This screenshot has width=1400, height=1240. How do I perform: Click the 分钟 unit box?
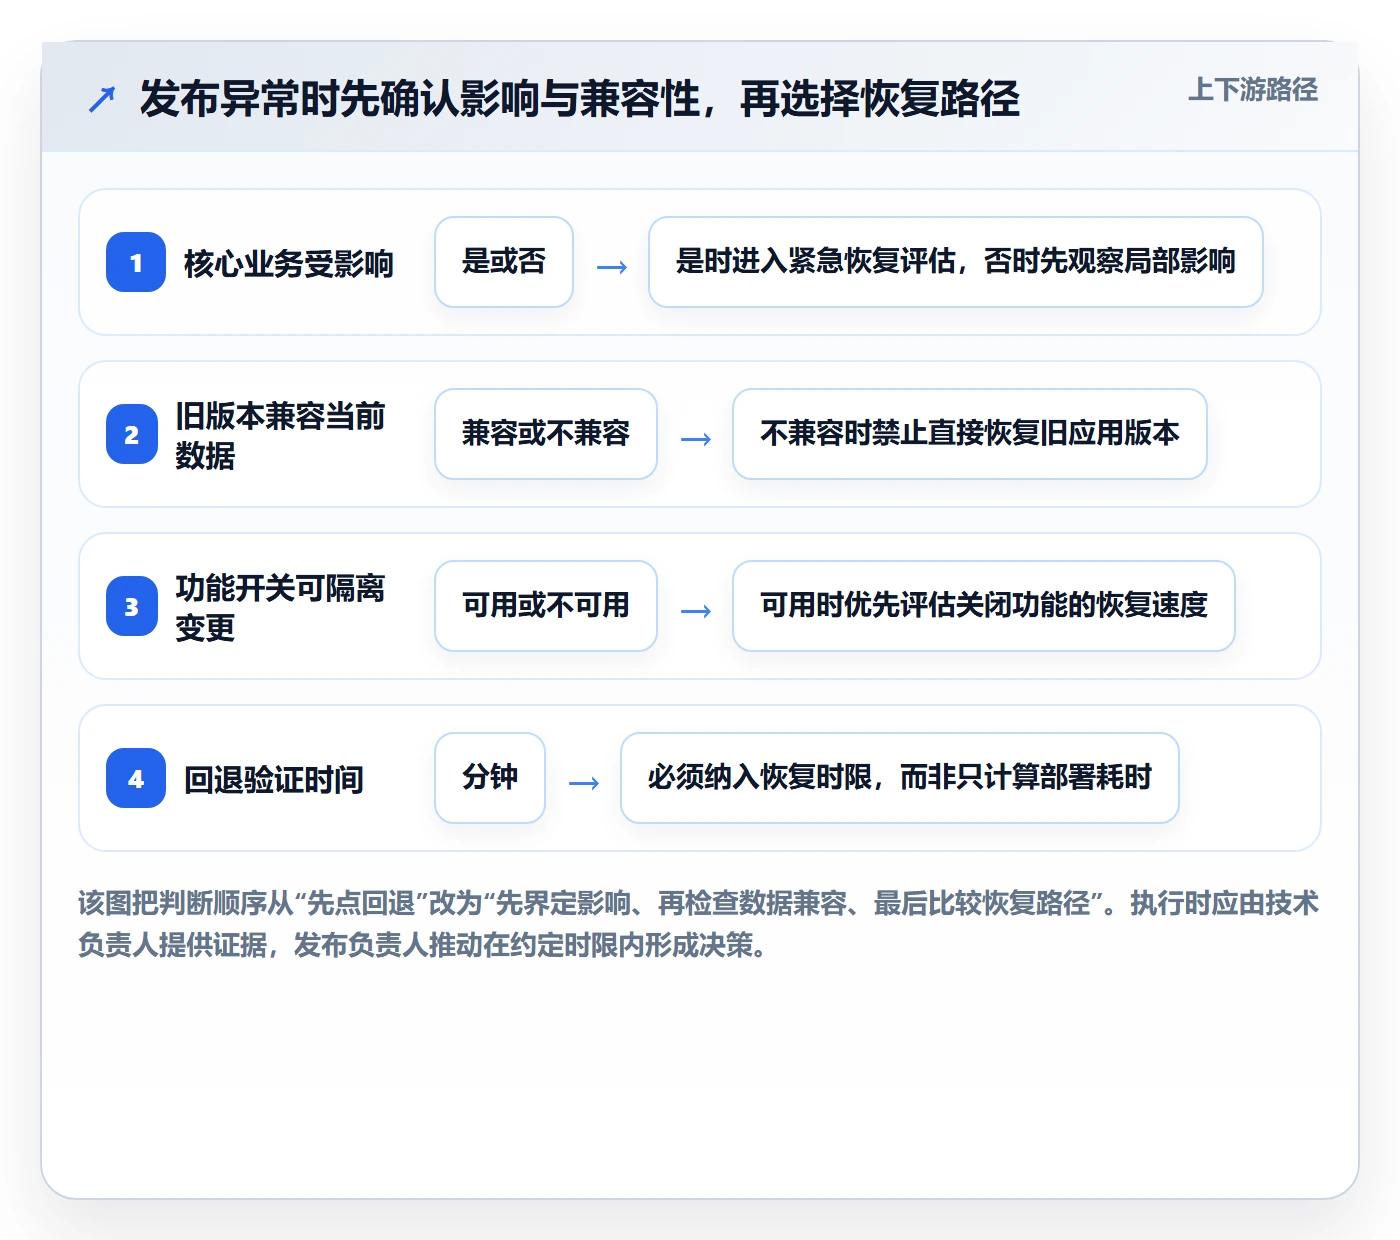(490, 778)
